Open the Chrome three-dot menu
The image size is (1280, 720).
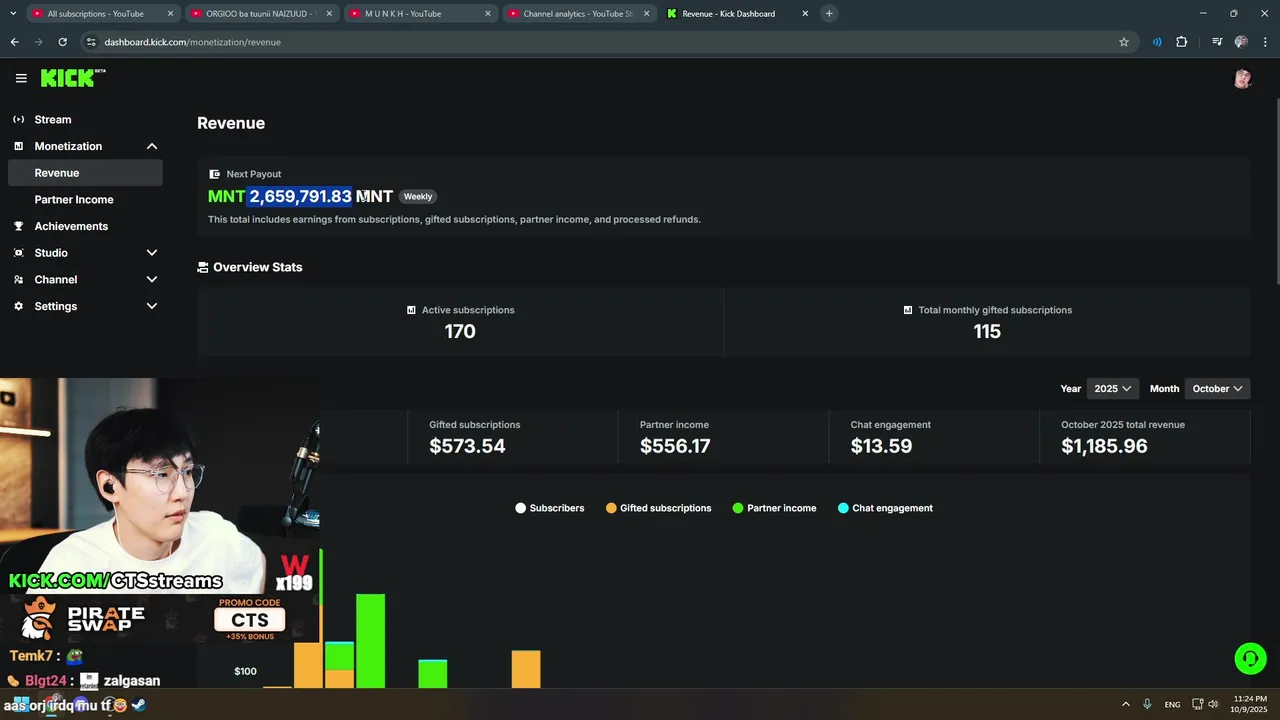[x=1266, y=42]
